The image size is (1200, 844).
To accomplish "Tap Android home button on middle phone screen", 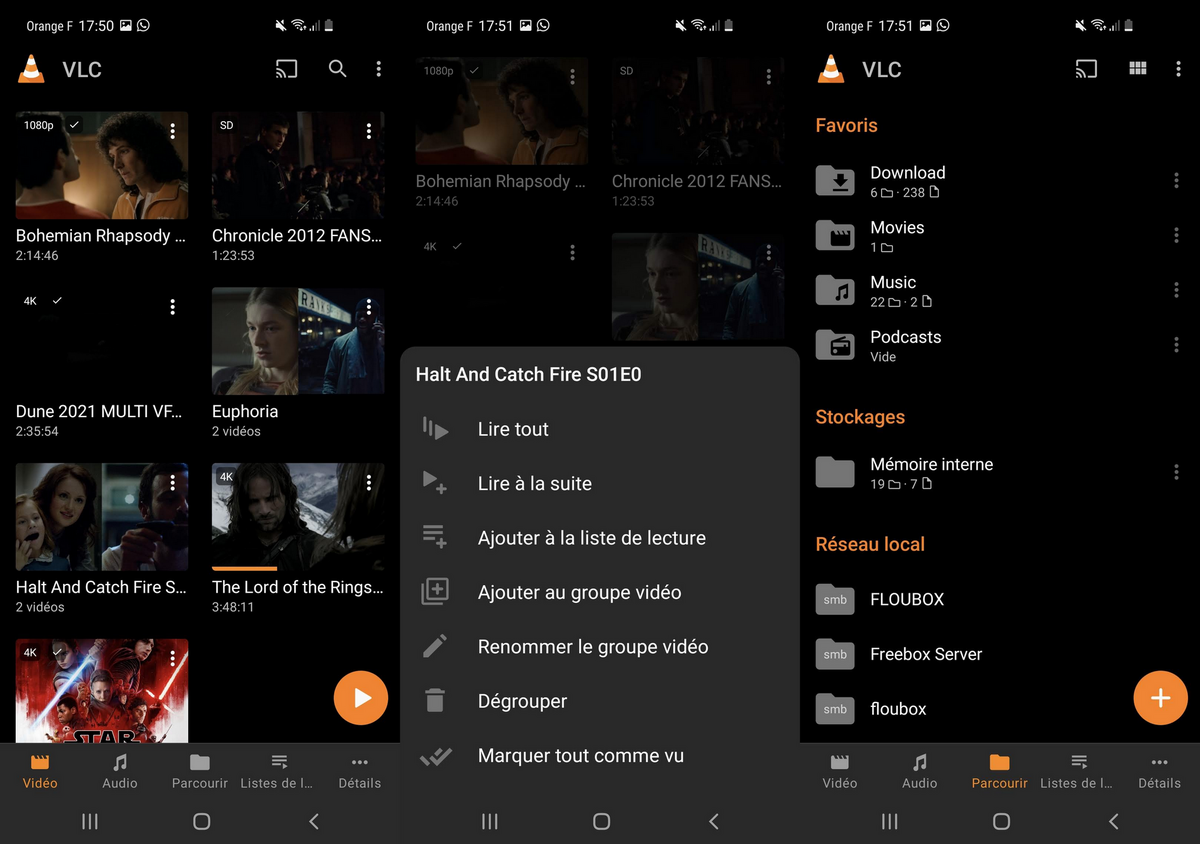I will coord(601,821).
